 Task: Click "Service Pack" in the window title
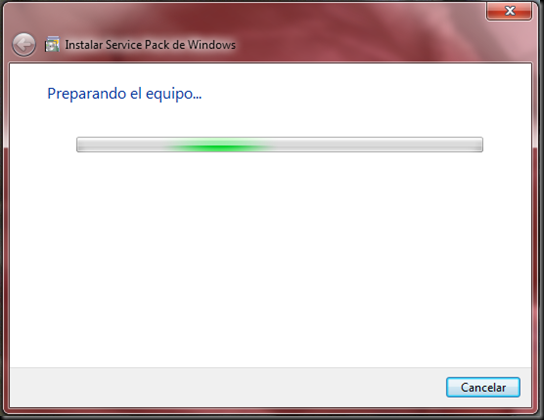140,45
